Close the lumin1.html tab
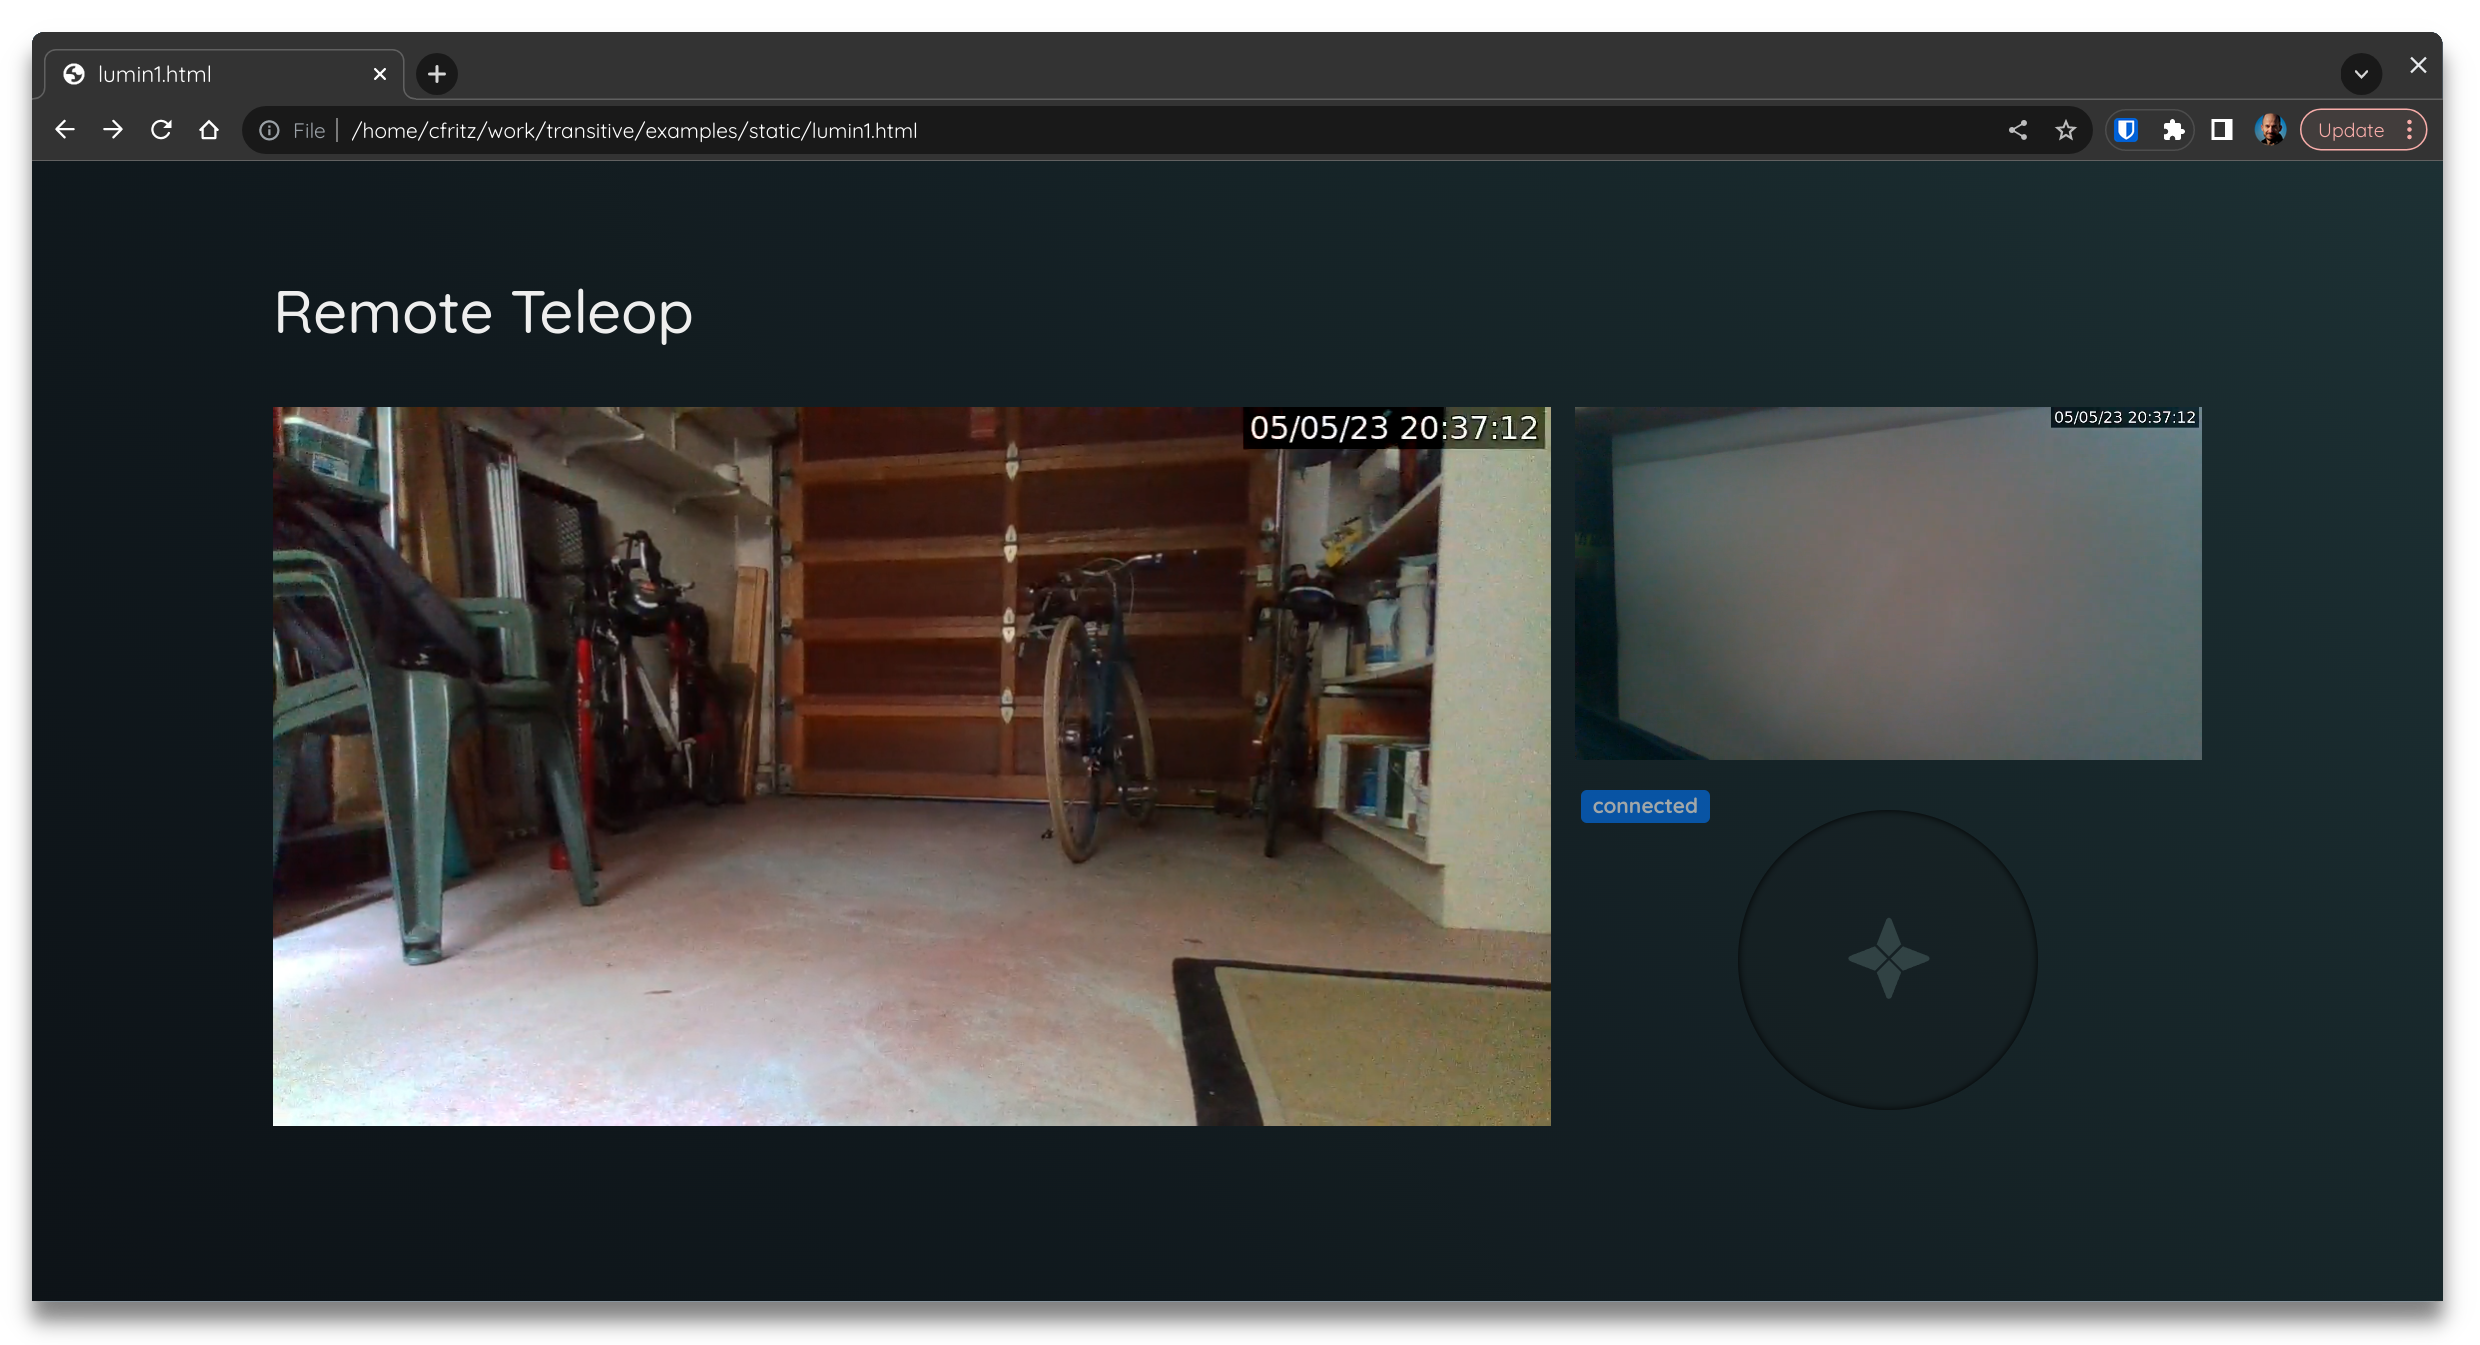Screen dimensions: 2480x1345 380,74
